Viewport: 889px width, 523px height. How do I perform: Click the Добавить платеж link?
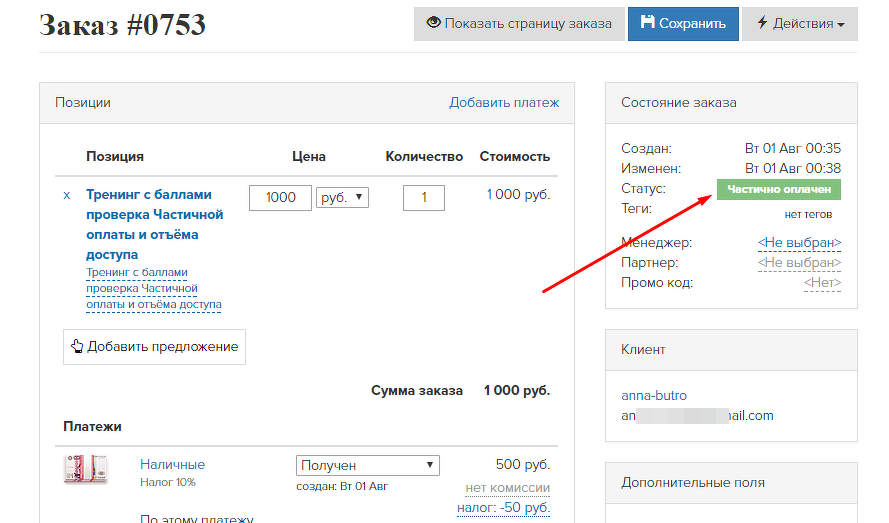coord(504,103)
